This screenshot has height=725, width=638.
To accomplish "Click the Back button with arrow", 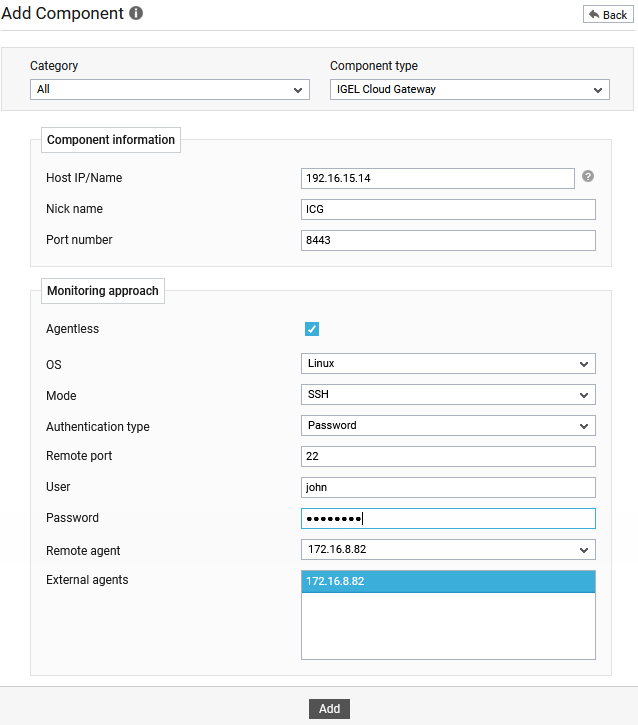I will [x=608, y=14].
